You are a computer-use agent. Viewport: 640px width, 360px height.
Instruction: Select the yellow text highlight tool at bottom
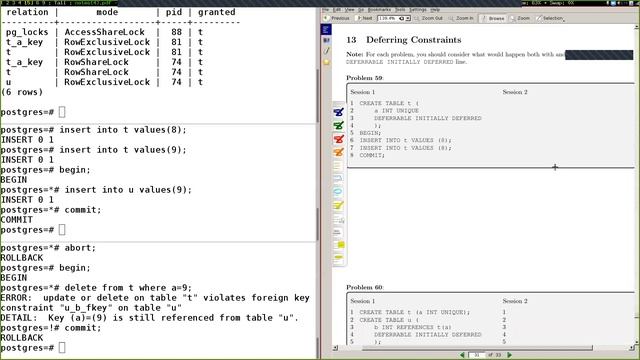(x=338, y=258)
